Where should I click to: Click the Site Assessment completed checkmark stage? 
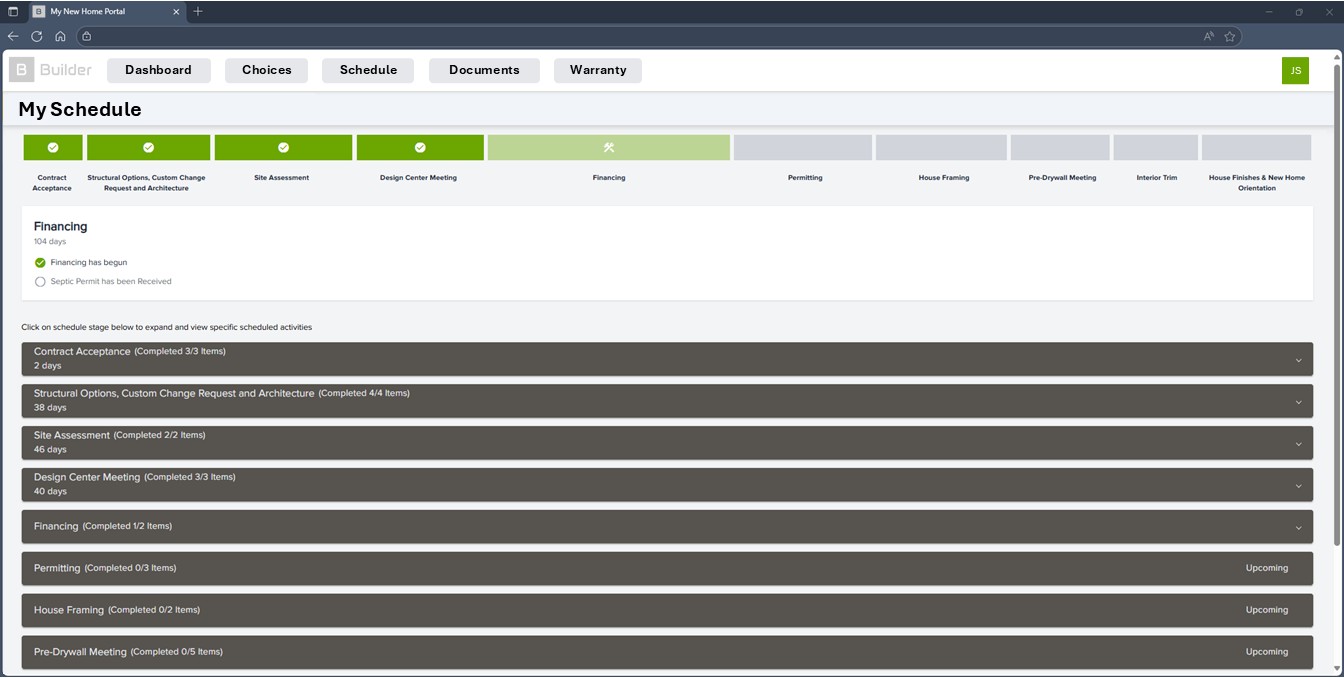coord(283,148)
